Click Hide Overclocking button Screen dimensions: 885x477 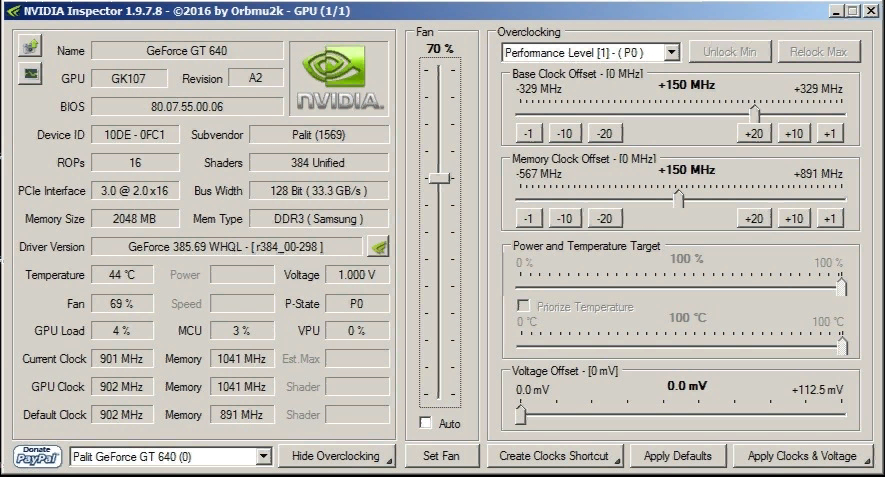[336, 456]
